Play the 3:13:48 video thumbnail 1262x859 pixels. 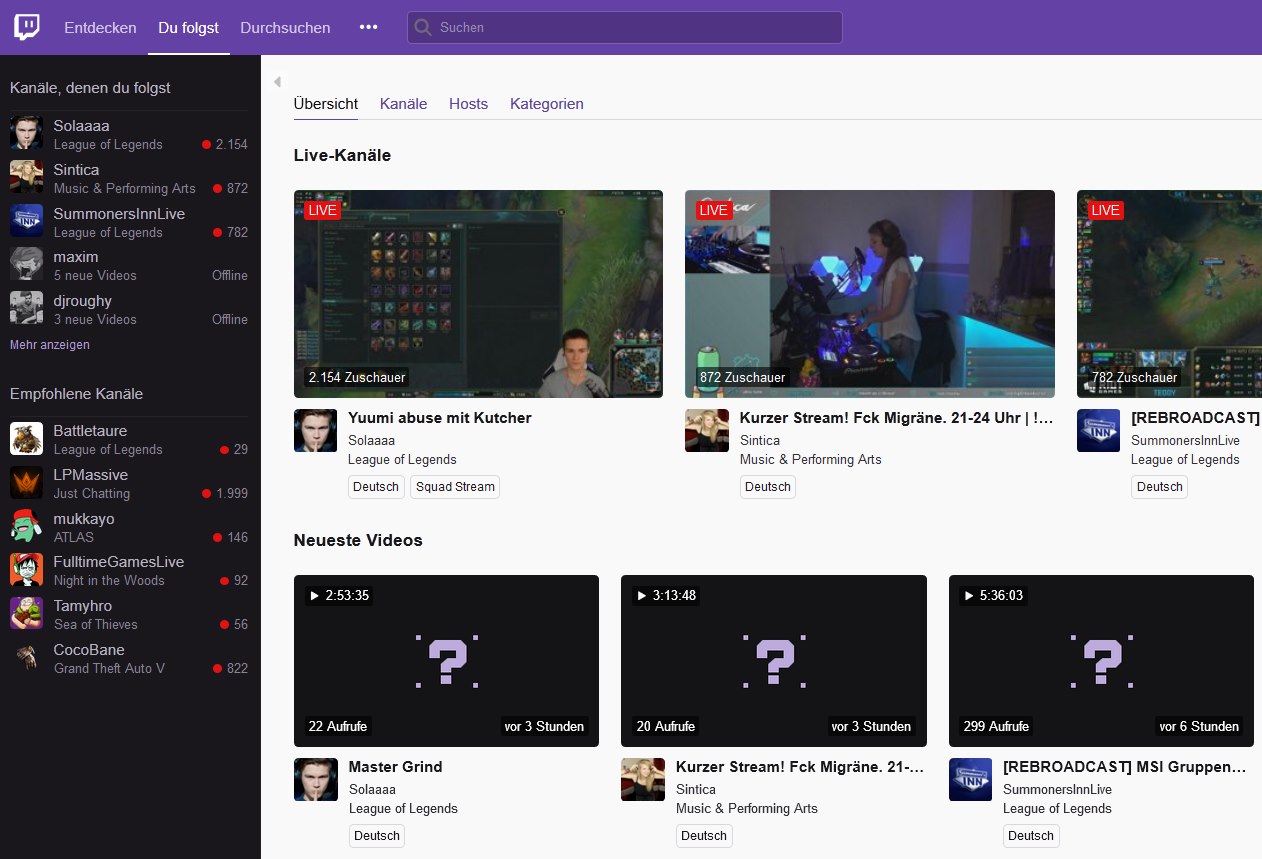774,661
